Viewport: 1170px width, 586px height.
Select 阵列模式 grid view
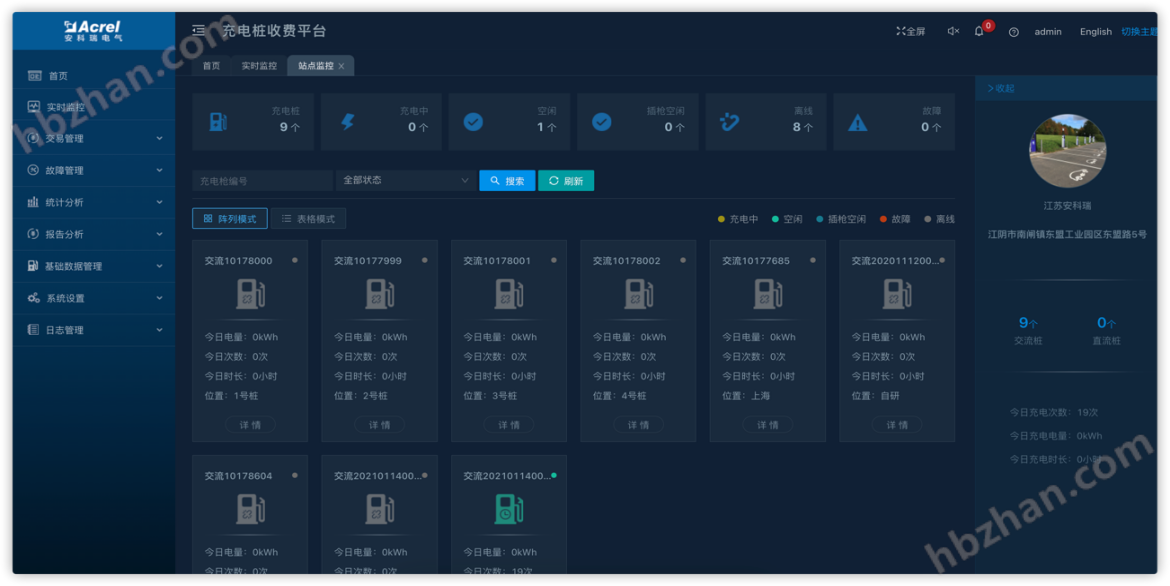pos(228,218)
